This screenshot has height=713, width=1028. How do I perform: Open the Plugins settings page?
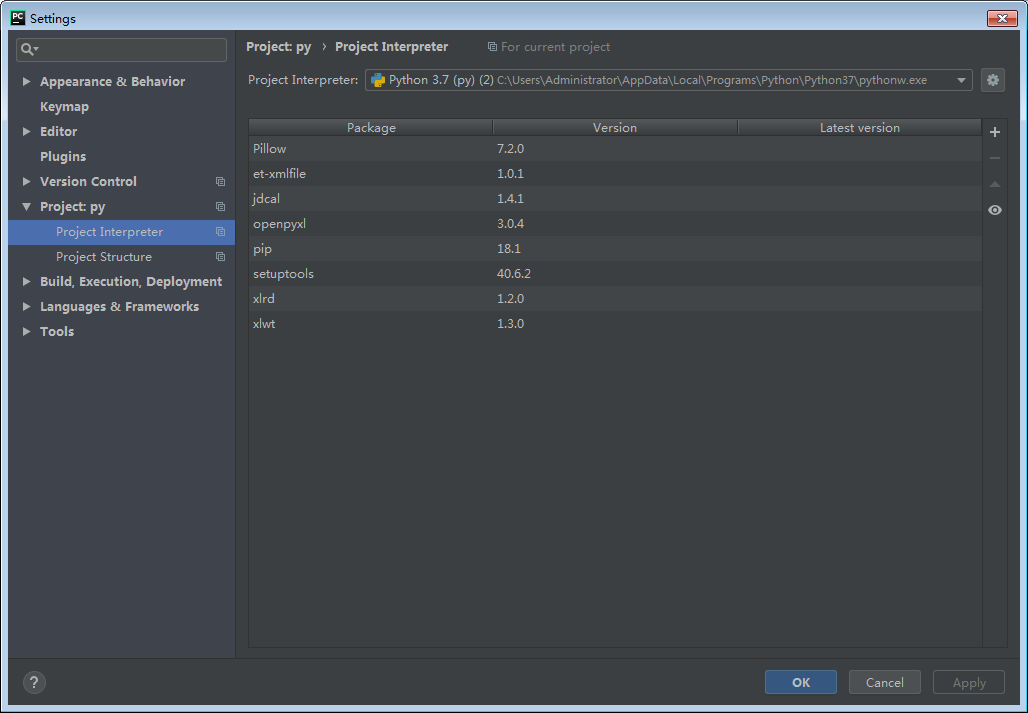(x=63, y=156)
